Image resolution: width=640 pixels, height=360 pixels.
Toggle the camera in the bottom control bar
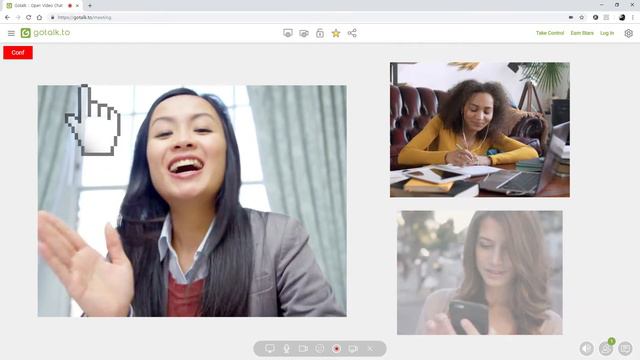click(303, 349)
